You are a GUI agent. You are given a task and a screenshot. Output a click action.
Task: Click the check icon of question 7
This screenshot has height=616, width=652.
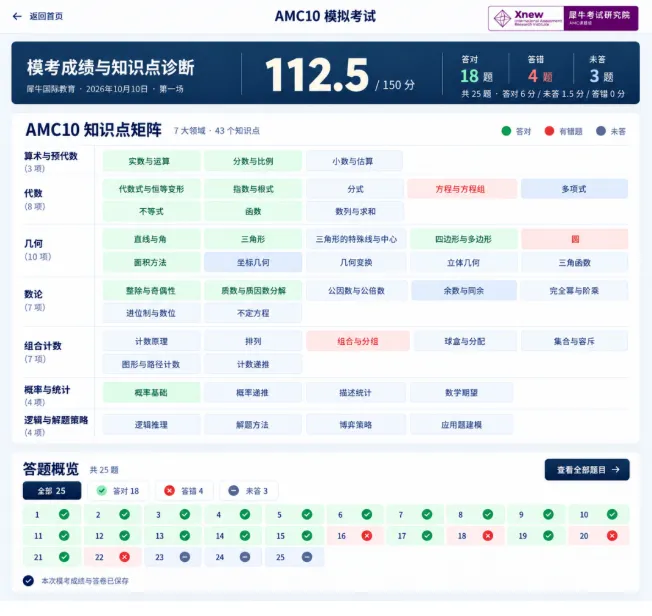427,515
